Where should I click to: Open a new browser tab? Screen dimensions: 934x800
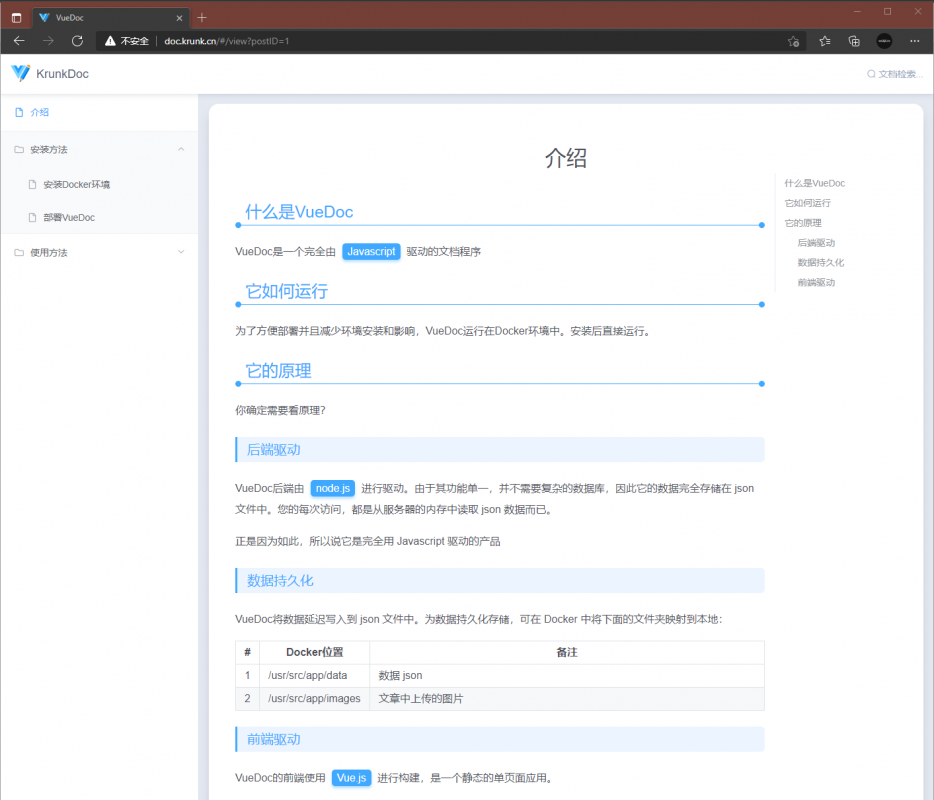point(202,17)
